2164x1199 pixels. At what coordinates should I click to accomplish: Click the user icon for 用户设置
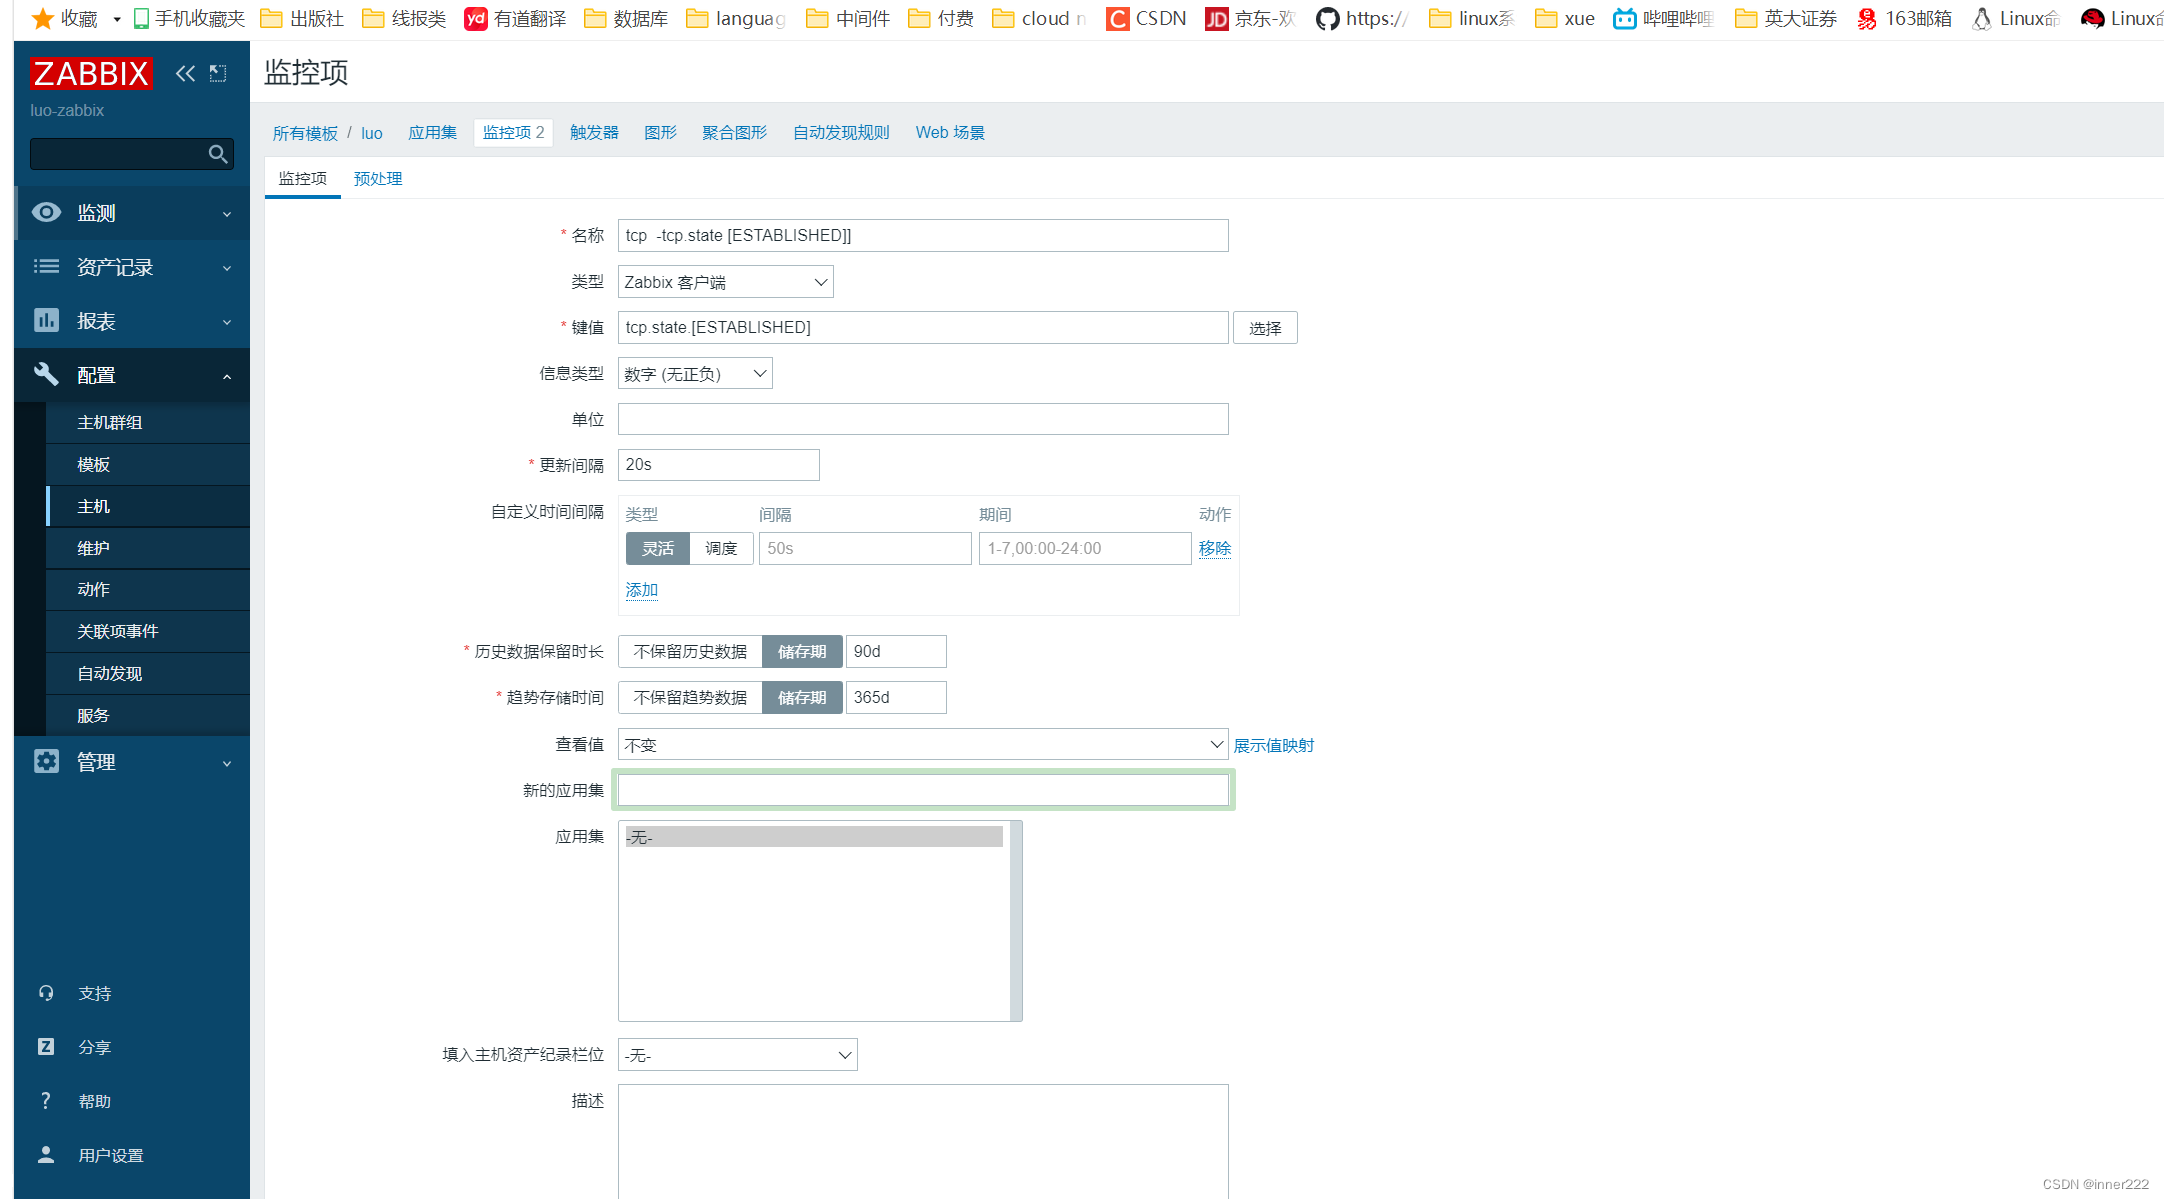[x=46, y=1155]
